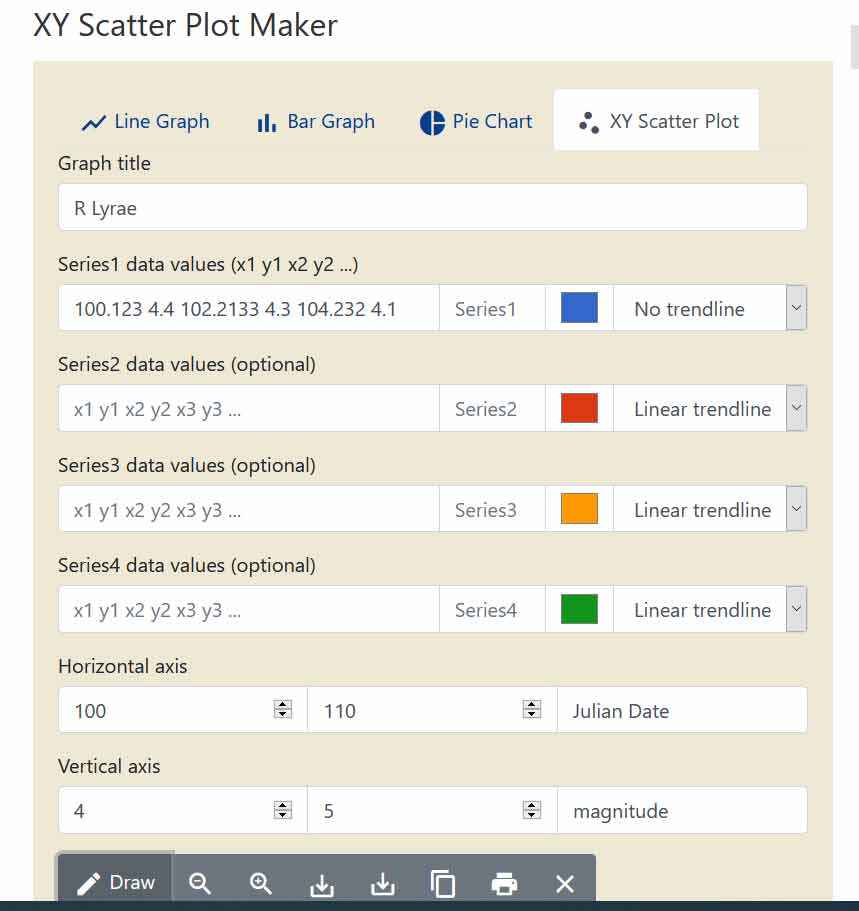Screen dimensions: 859x911
Task: Select the XY Scatter Plot tab
Action: click(x=657, y=121)
